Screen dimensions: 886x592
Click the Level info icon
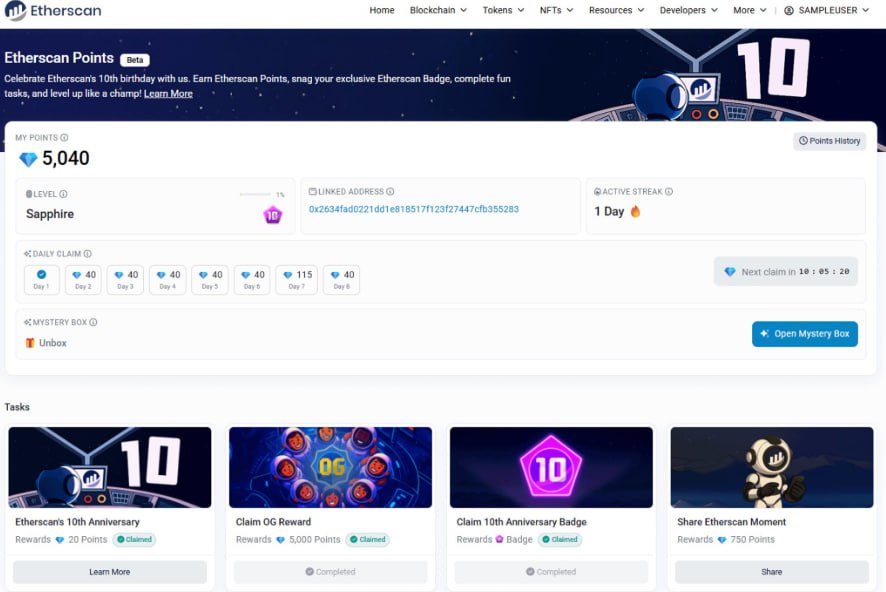tap(63, 194)
